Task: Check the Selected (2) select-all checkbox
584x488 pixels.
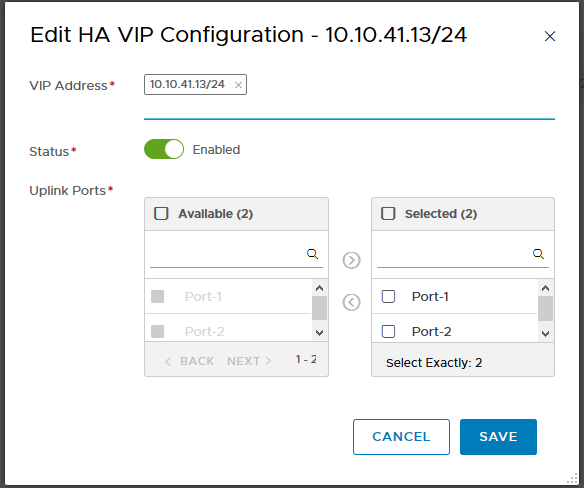Action: 388,213
